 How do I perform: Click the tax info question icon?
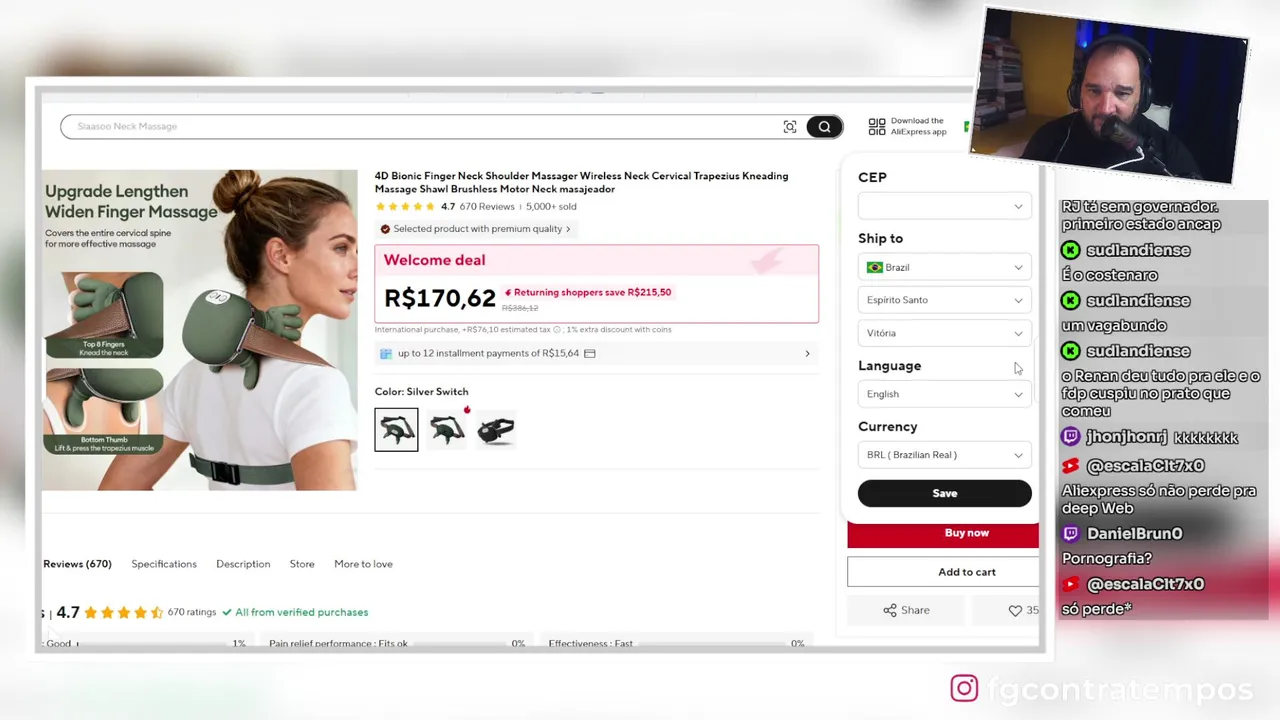click(x=557, y=329)
